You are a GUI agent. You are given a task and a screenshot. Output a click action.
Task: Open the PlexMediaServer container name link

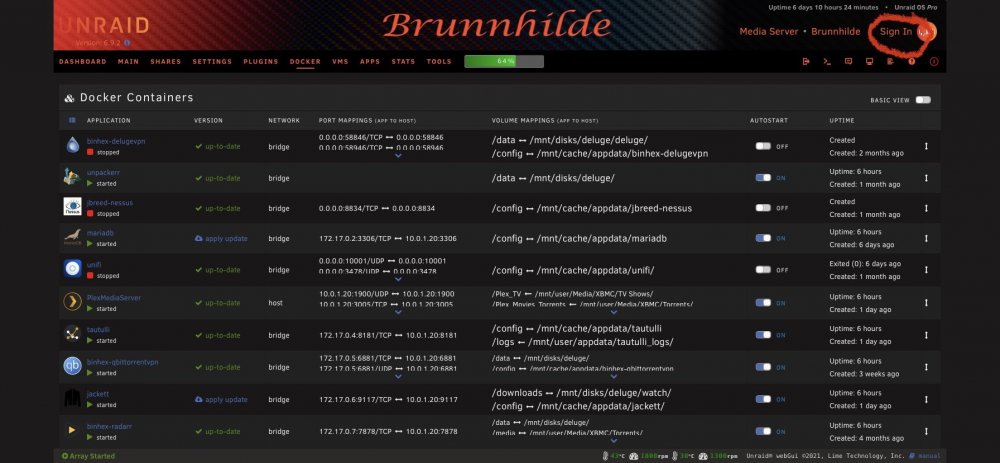click(114, 298)
